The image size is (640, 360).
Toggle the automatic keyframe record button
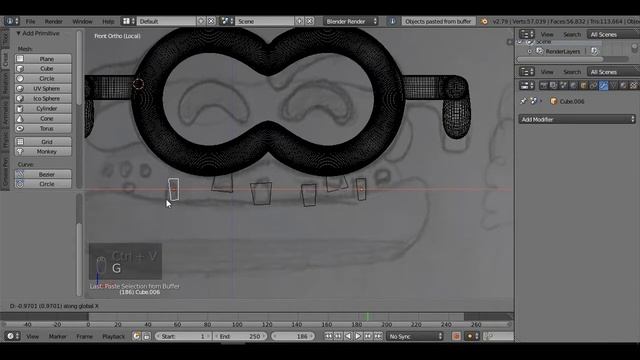456,336
